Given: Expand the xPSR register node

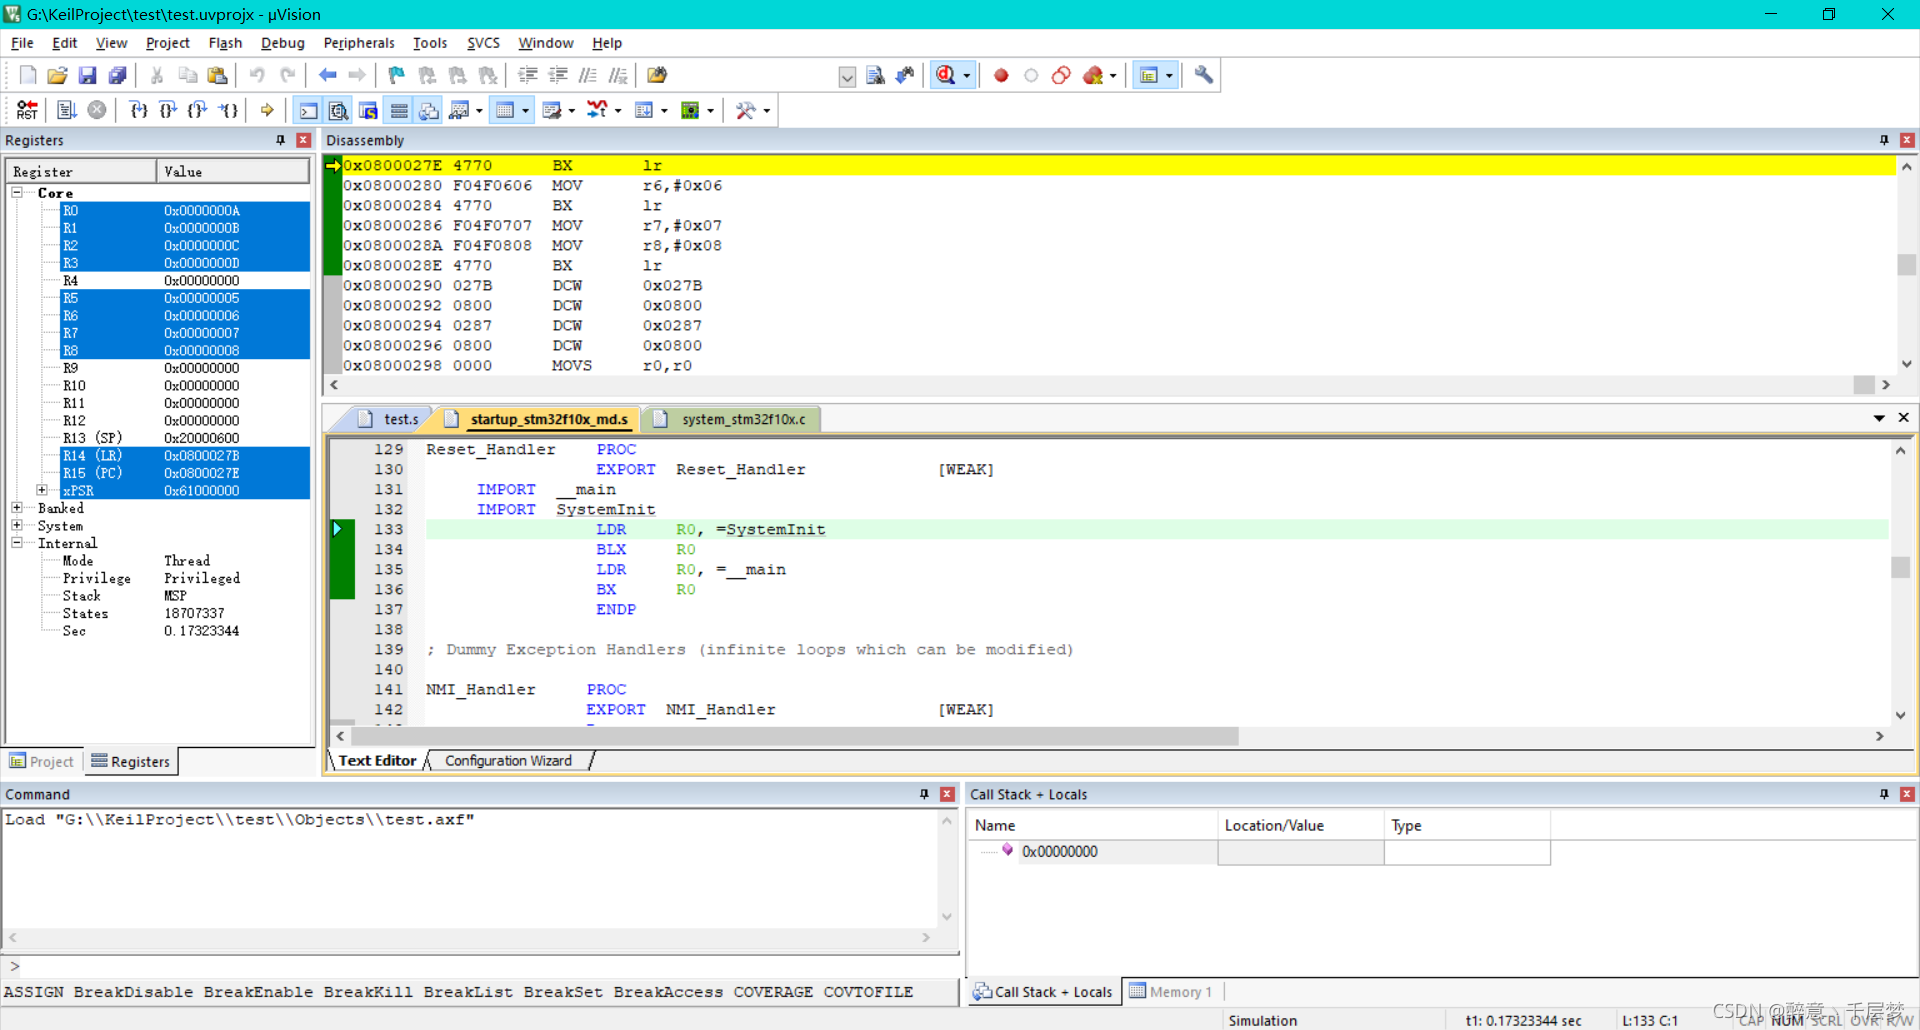Looking at the screenshot, I should [x=42, y=490].
